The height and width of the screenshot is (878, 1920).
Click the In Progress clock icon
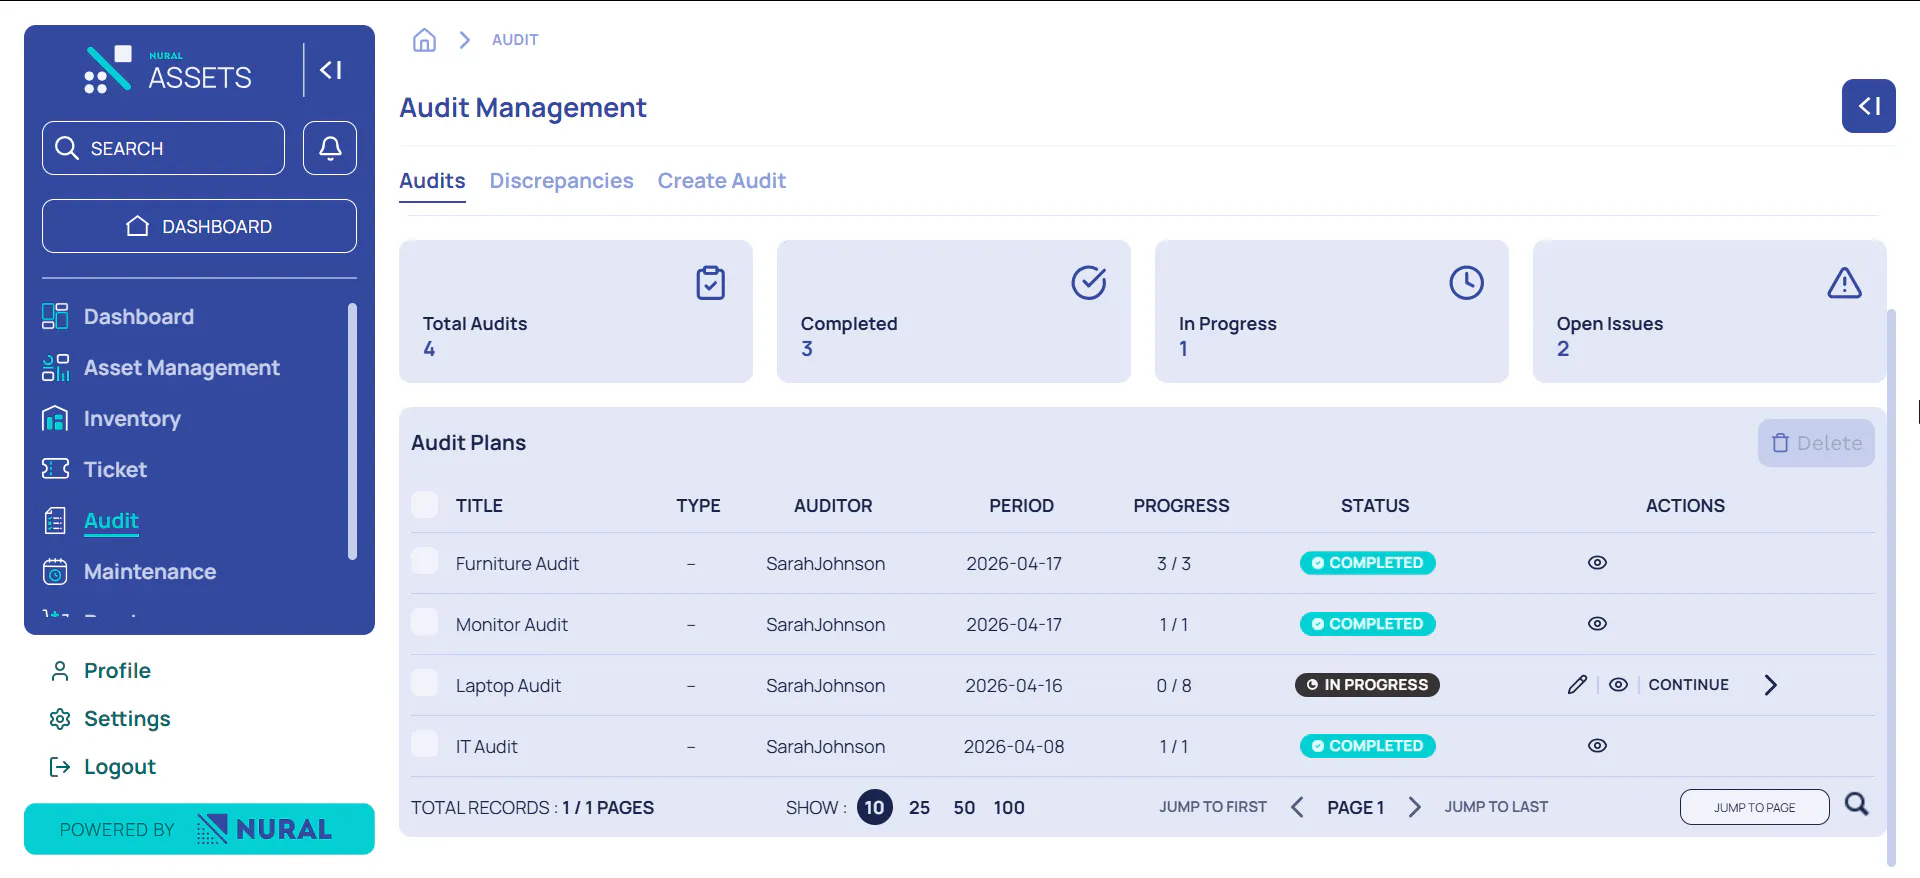(1467, 283)
